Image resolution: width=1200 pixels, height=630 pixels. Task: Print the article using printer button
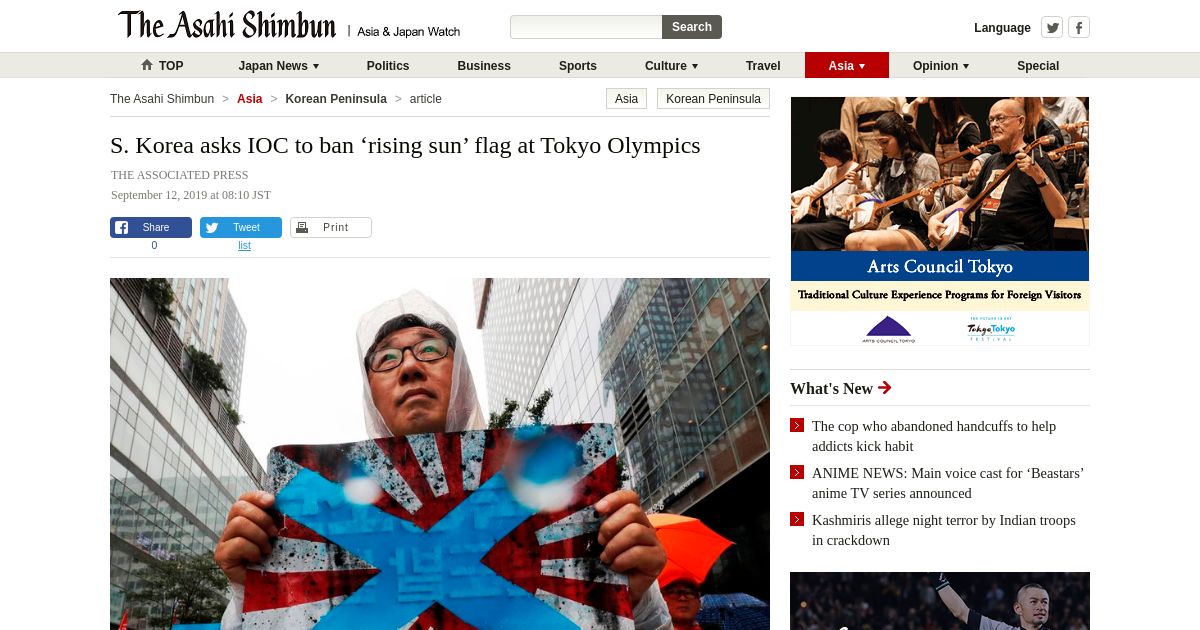point(331,228)
